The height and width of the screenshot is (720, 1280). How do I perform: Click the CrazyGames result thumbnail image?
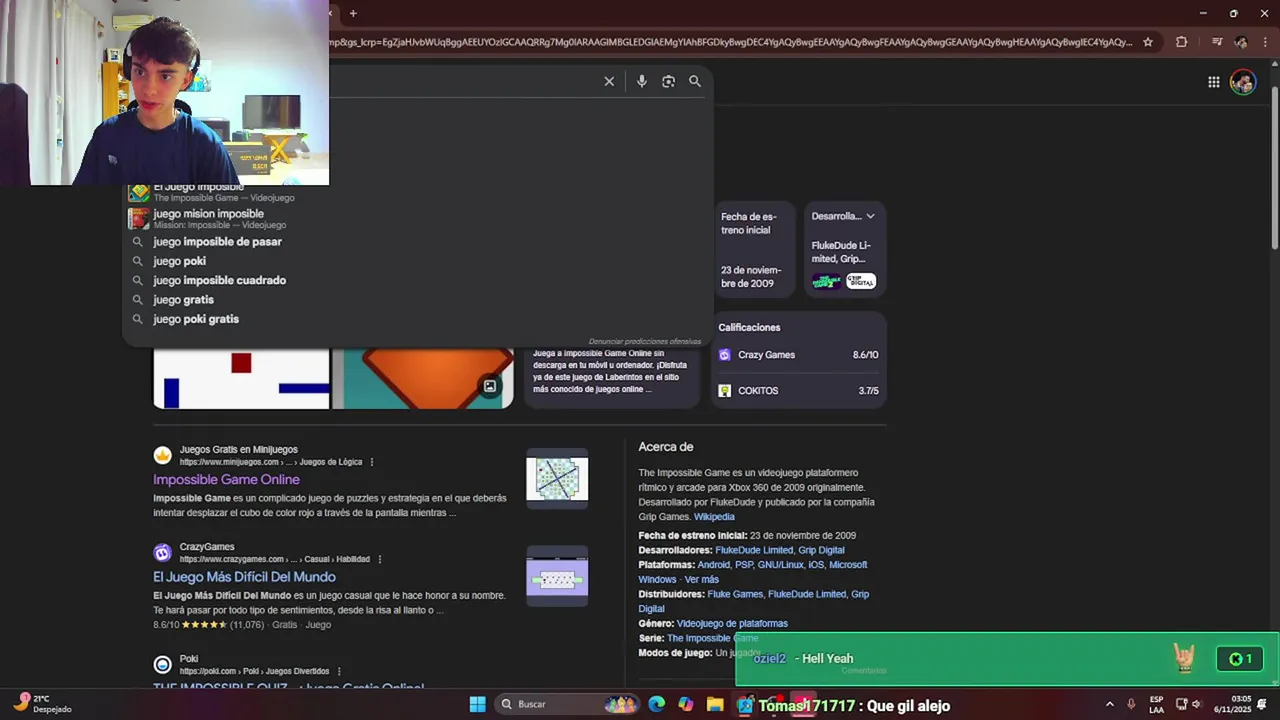(557, 577)
